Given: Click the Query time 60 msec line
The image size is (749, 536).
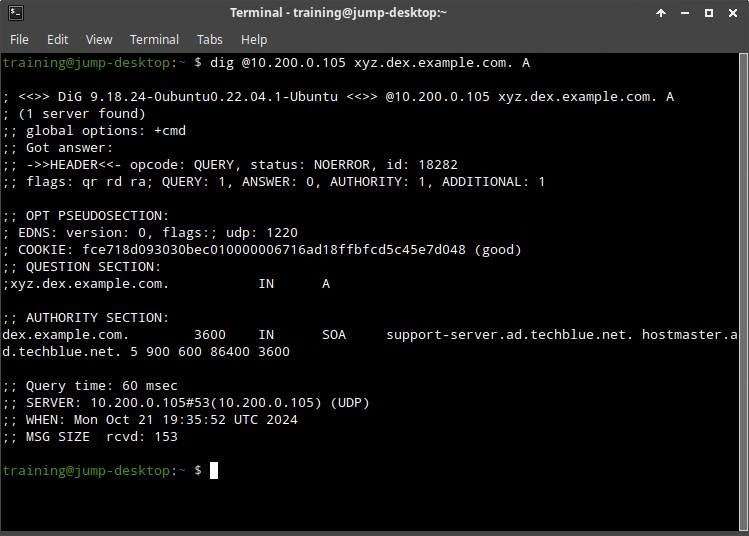Looking at the screenshot, I should [90, 386].
